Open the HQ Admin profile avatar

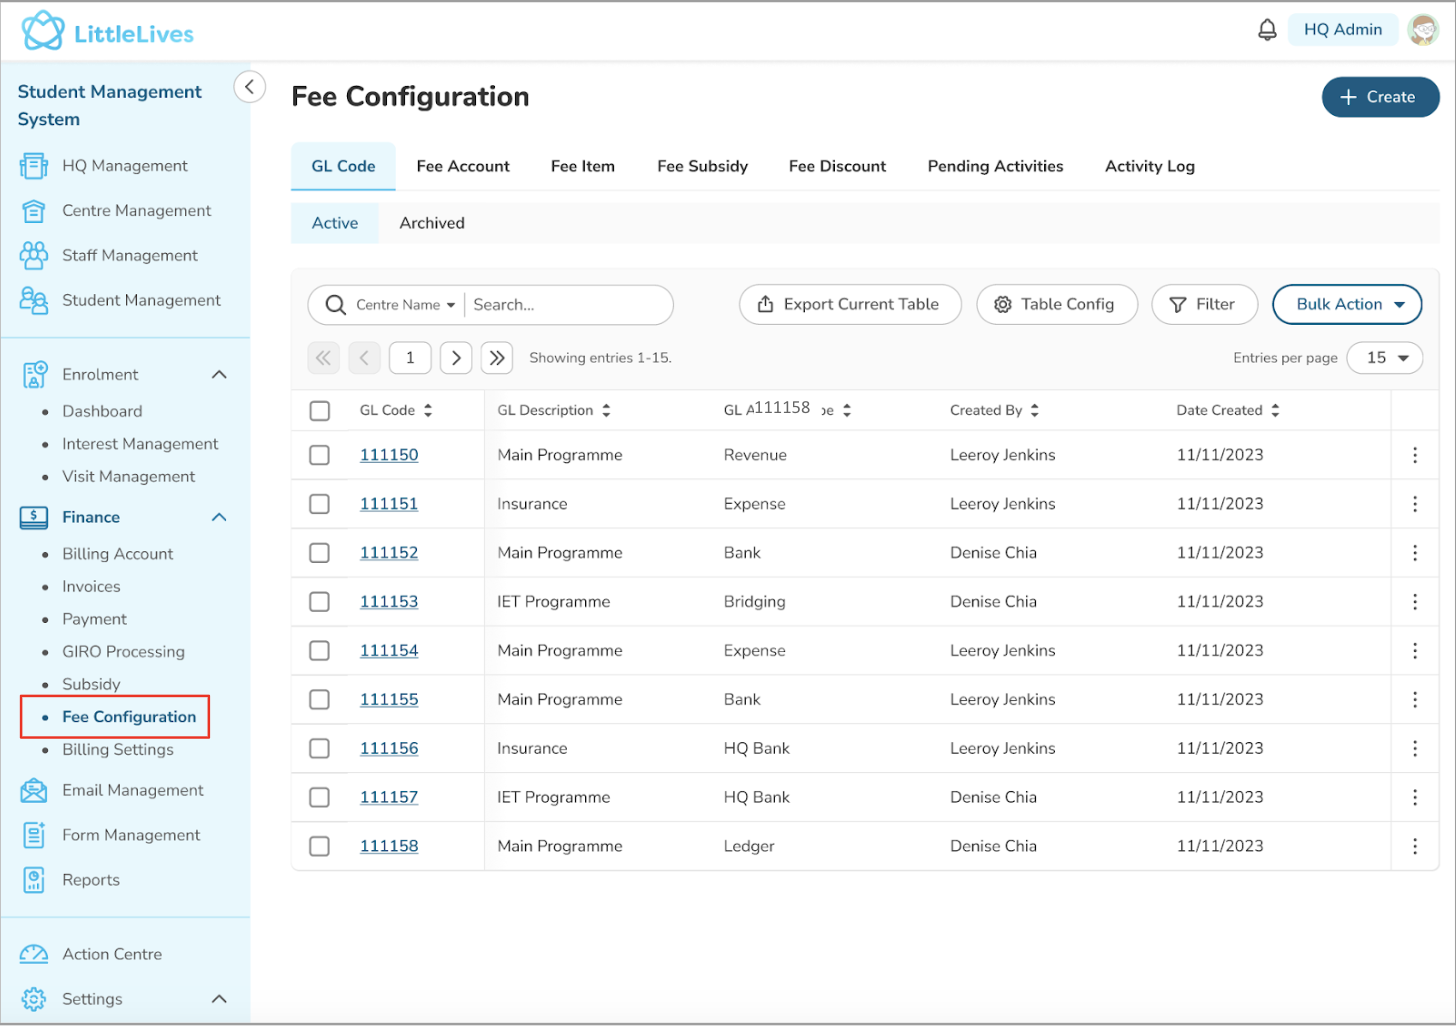click(x=1422, y=30)
